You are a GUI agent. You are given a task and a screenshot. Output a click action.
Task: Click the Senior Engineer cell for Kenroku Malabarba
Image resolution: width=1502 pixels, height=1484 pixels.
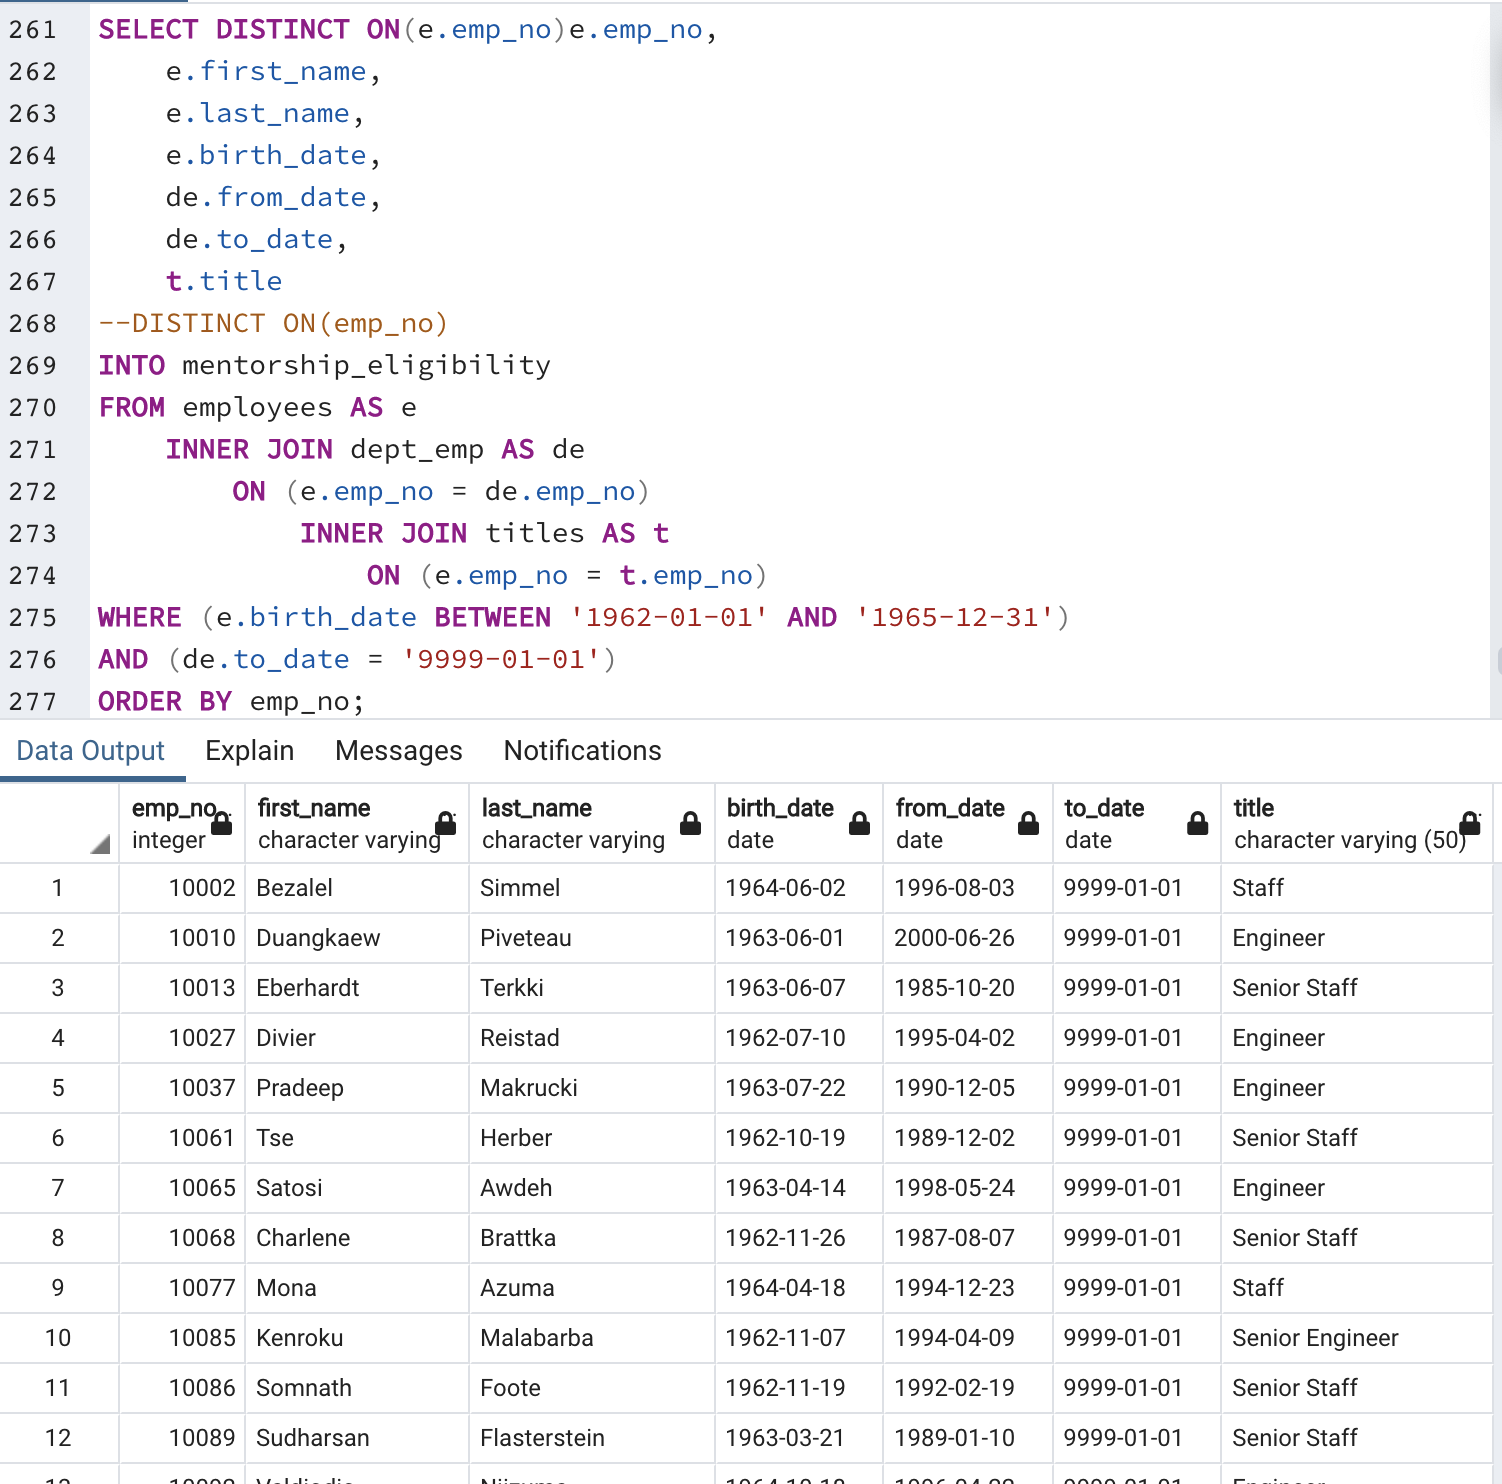(x=1315, y=1338)
